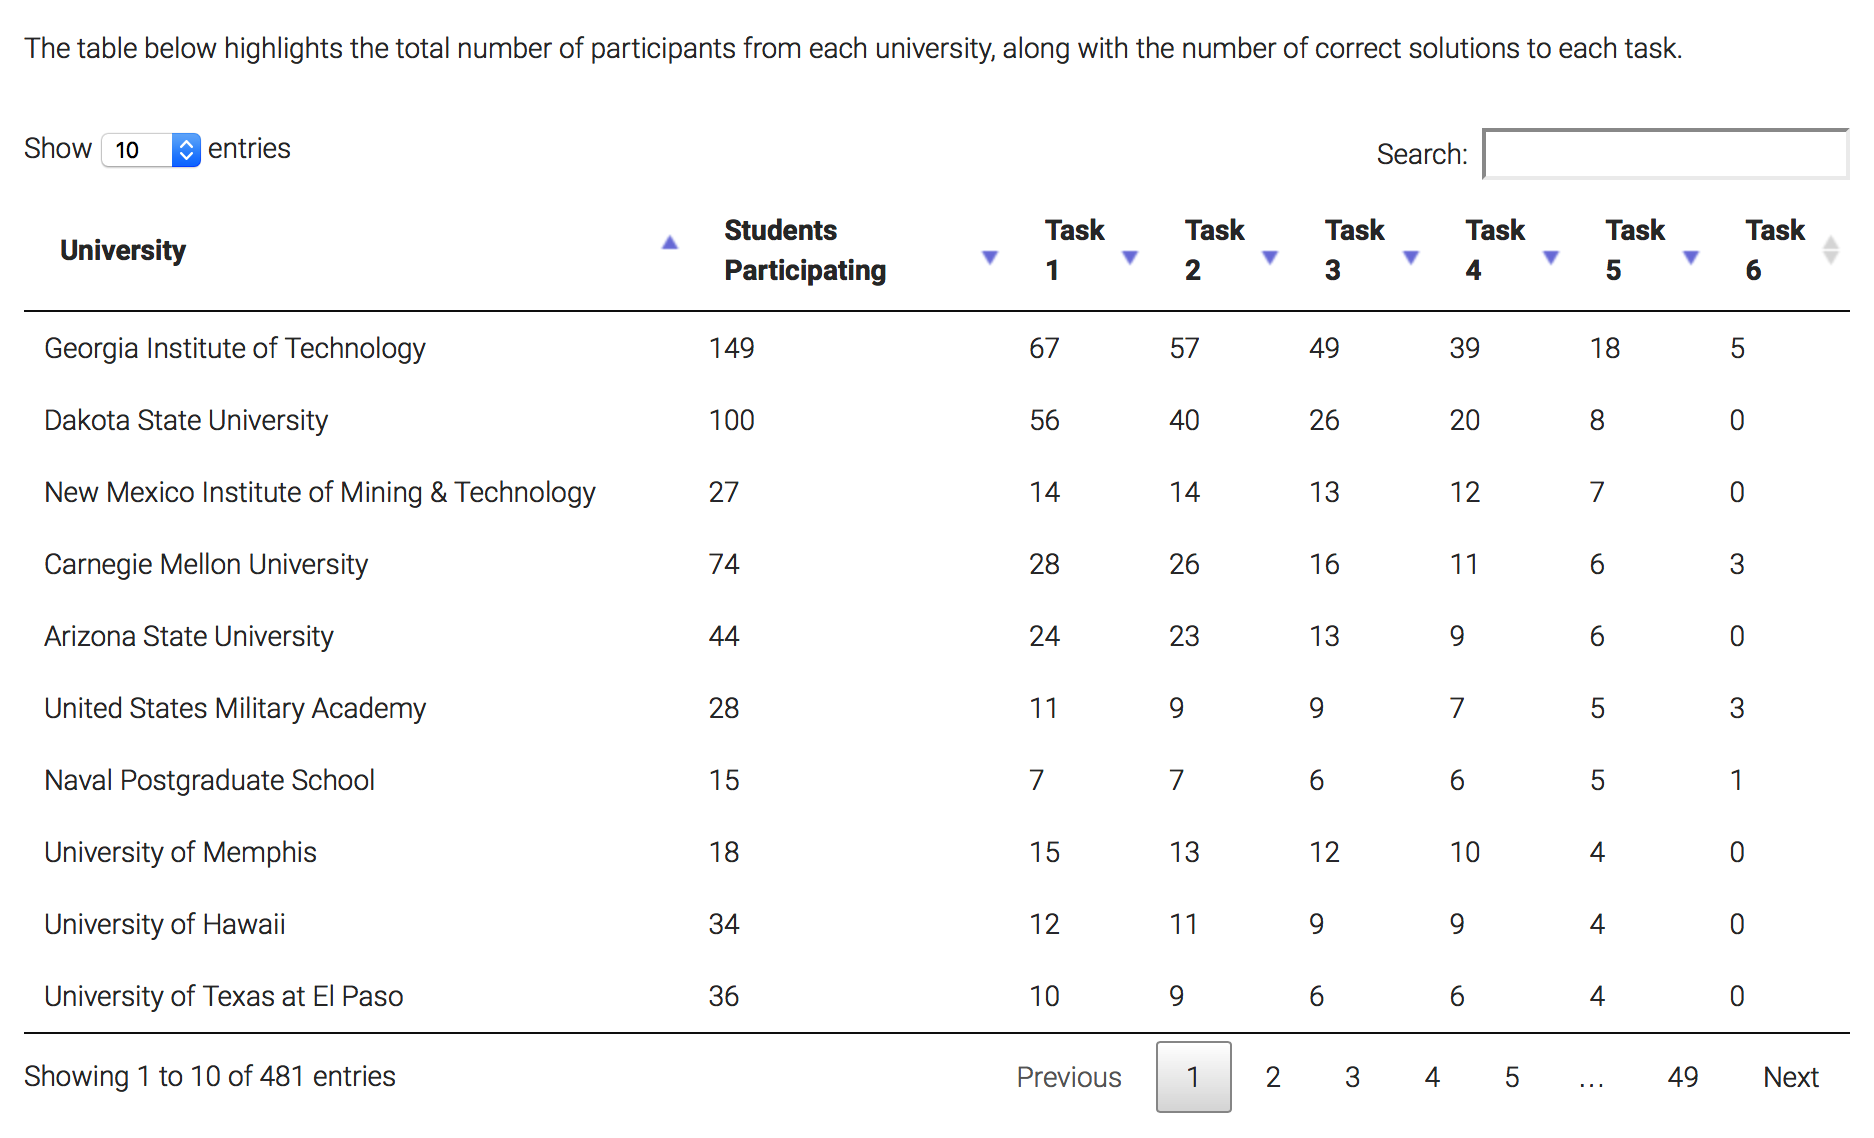Click the Task 2 sort arrow
The width and height of the screenshot is (1874, 1138).
[1270, 257]
